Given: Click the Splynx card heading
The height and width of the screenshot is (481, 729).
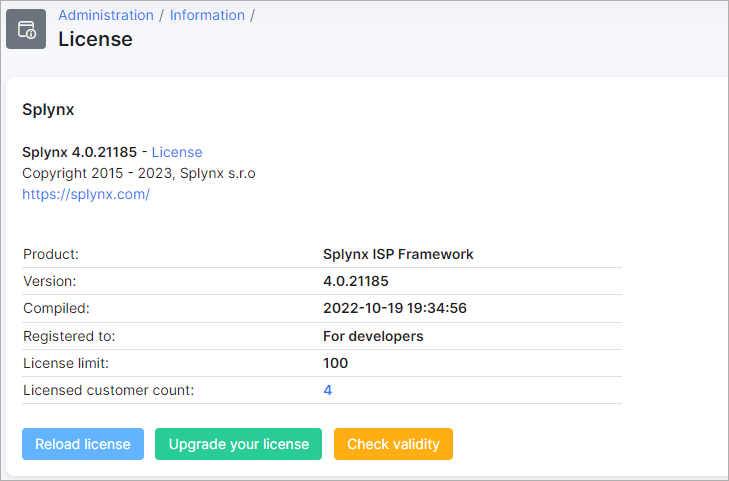Looking at the screenshot, I should point(48,110).
